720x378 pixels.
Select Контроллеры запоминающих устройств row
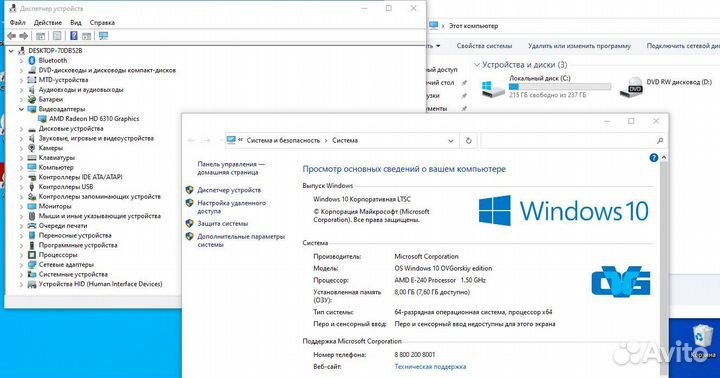click(100, 197)
